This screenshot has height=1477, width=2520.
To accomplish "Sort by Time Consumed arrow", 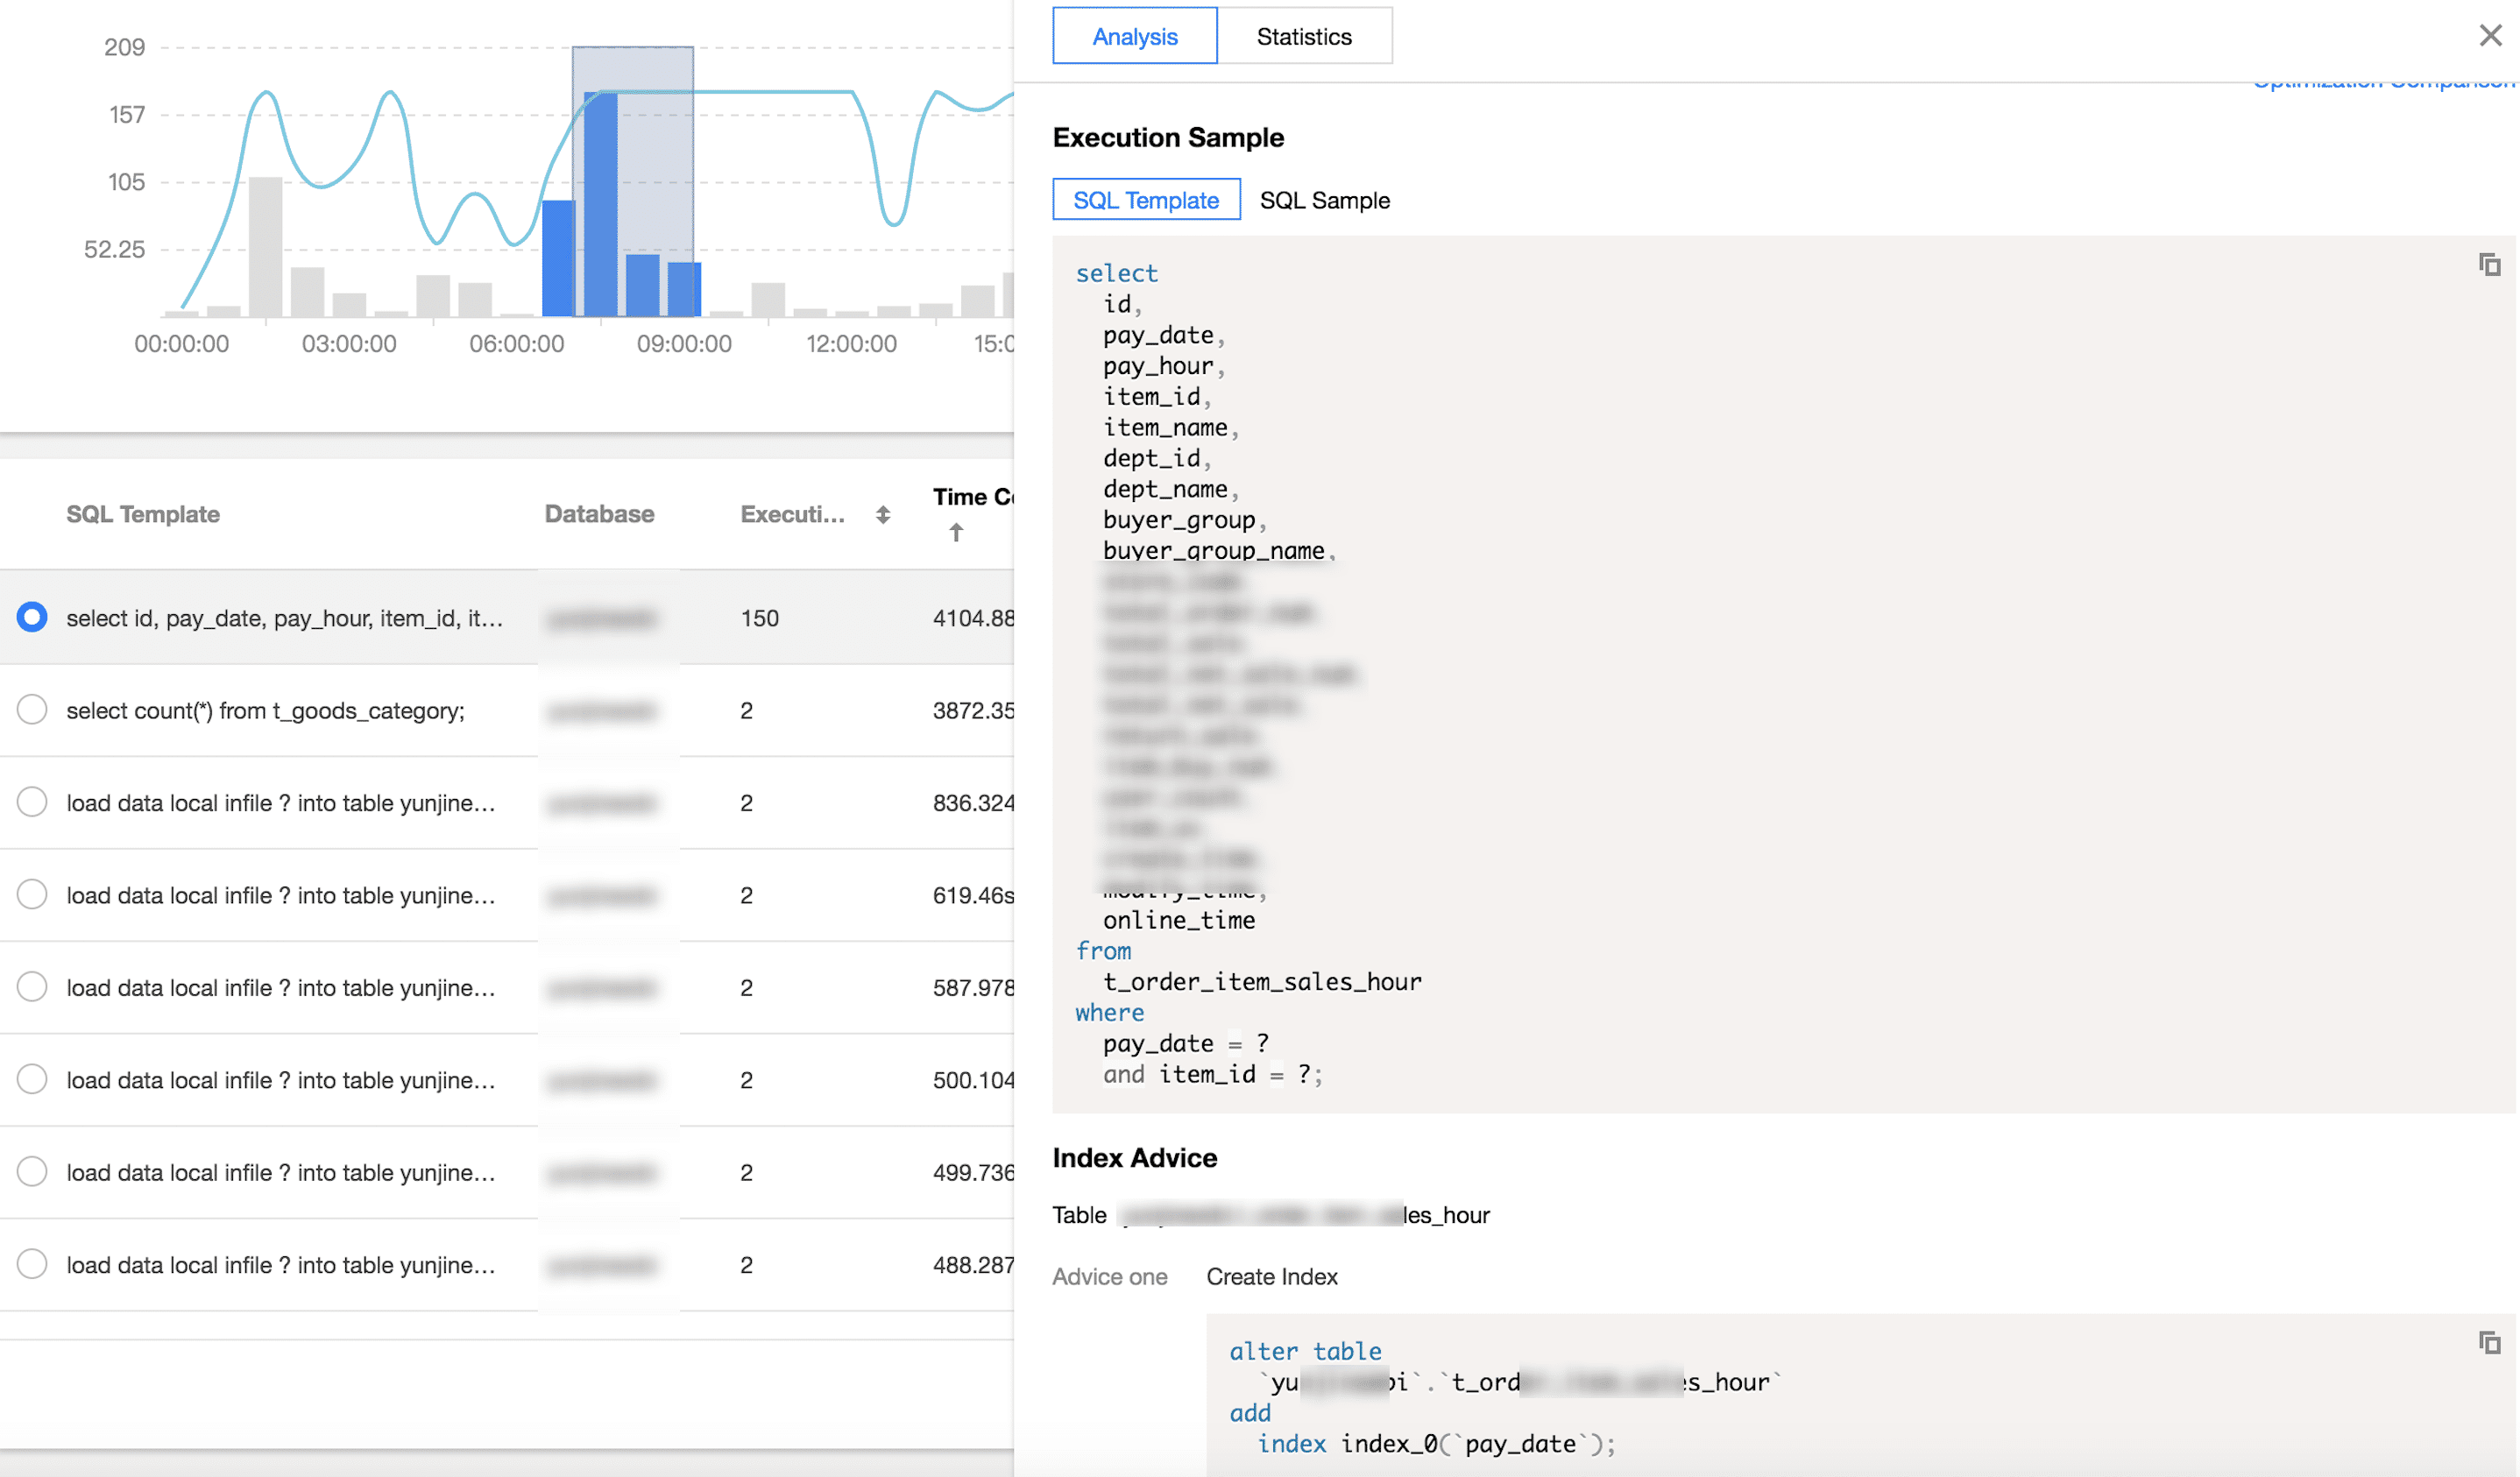I will (956, 533).
